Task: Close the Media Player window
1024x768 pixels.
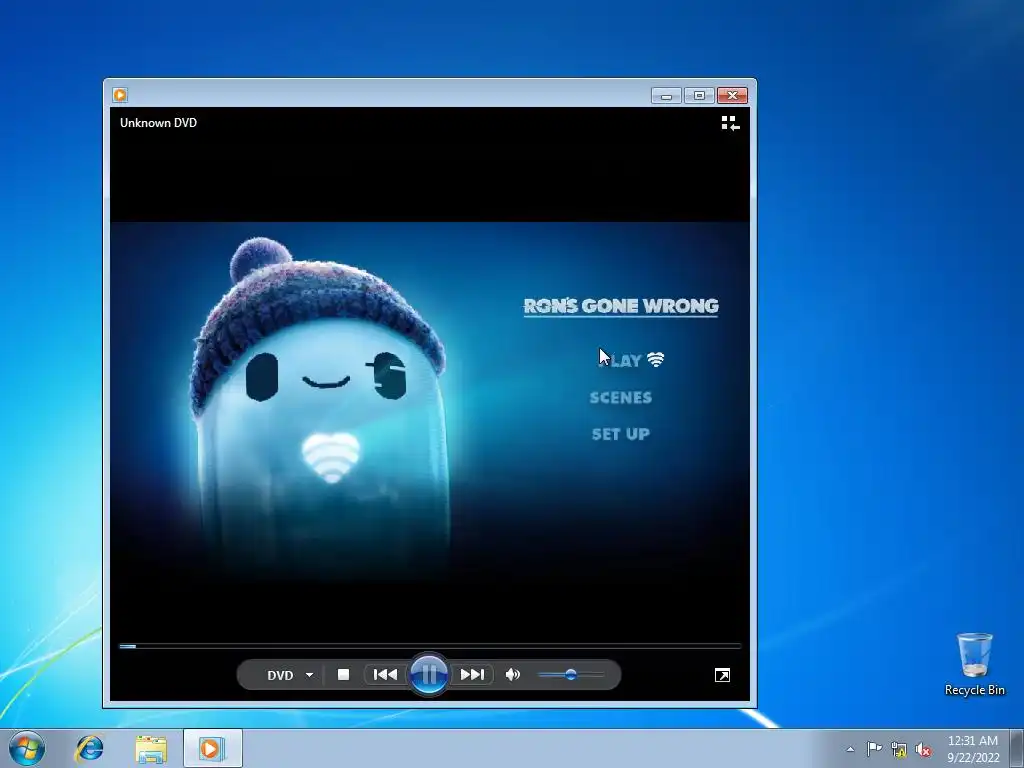Action: pyautogui.click(x=732, y=95)
